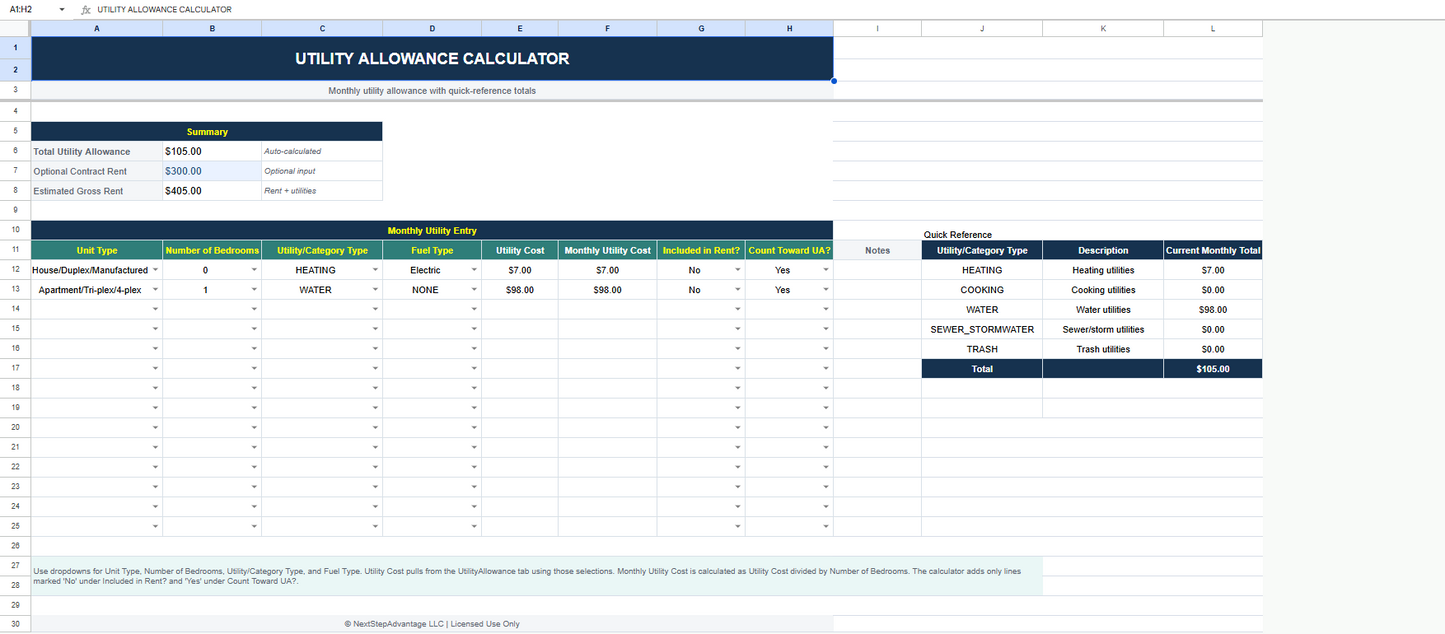1445x634 pixels.
Task: Click the UTILITY ALLOWANCE CALCULATOR title cell
Action: (x=432, y=59)
